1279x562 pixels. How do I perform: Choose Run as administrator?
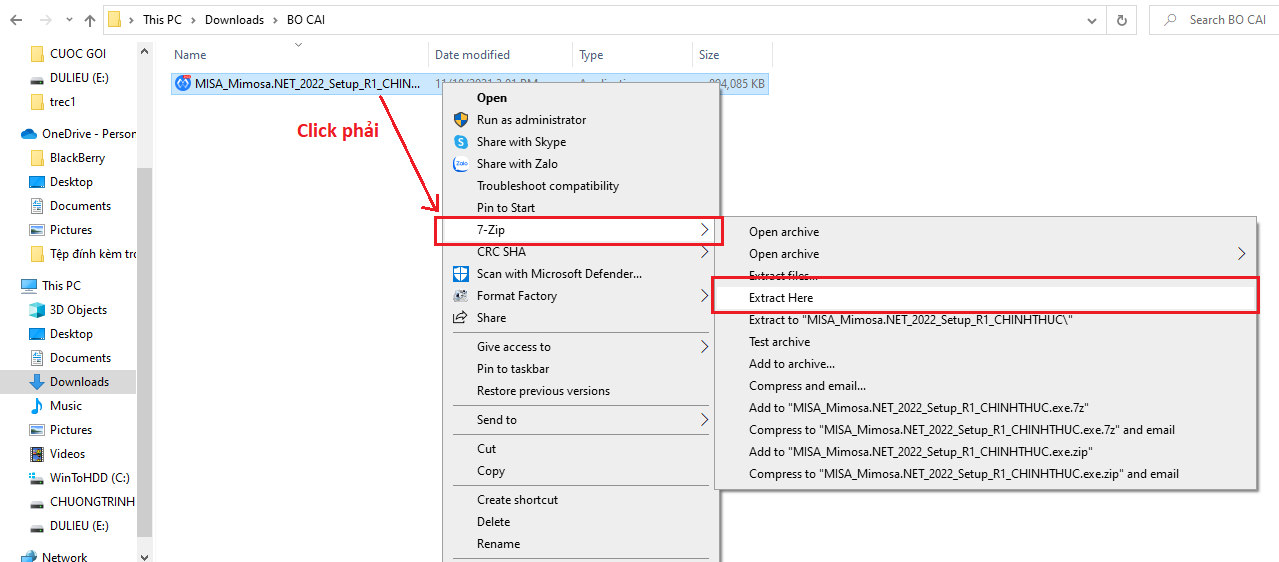(x=531, y=120)
